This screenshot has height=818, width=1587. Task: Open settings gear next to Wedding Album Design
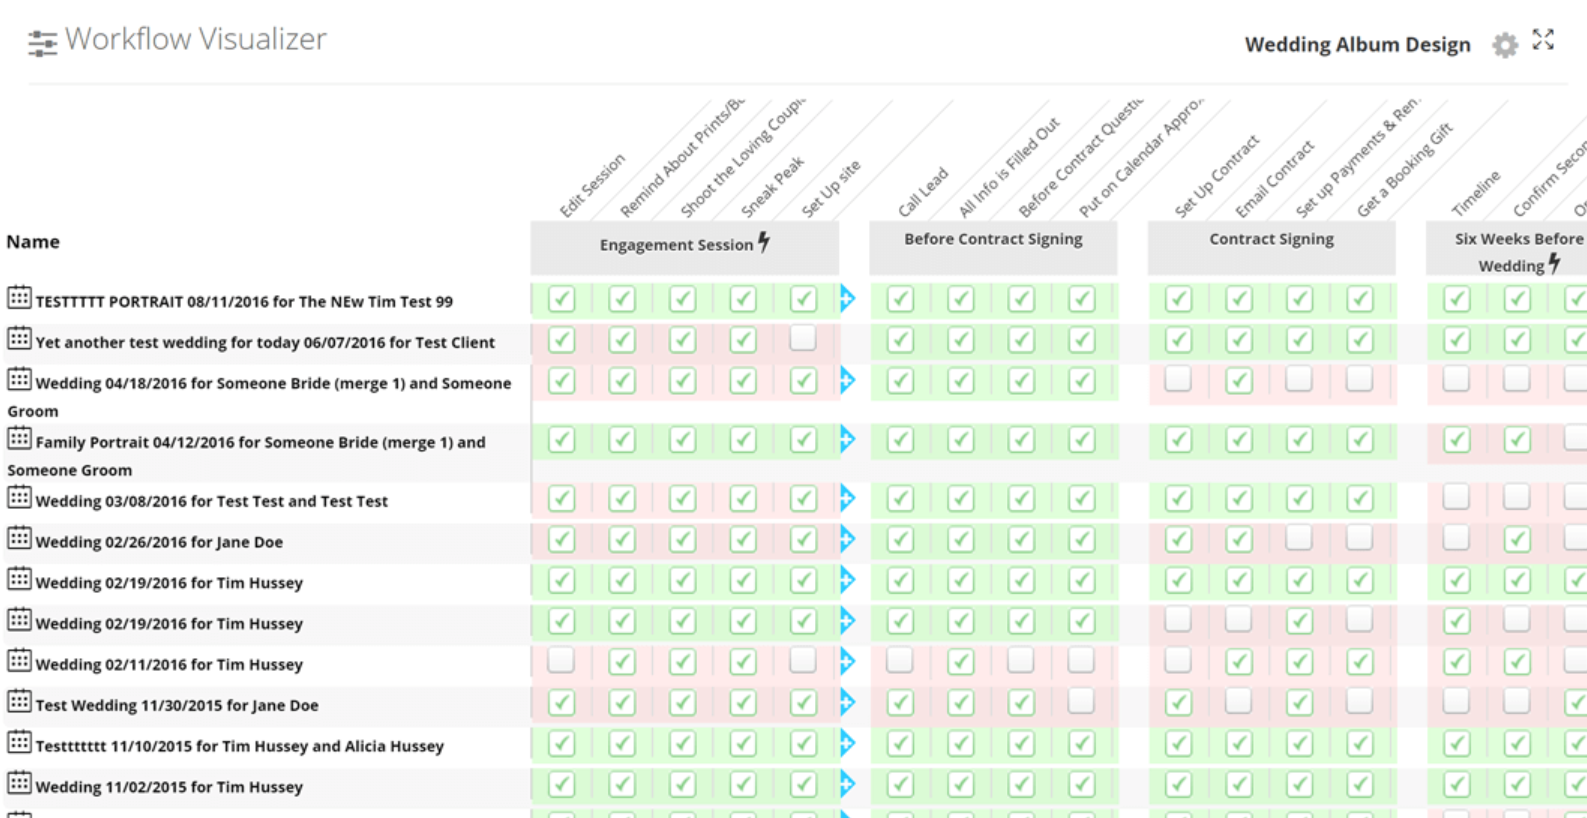pos(1504,45)
